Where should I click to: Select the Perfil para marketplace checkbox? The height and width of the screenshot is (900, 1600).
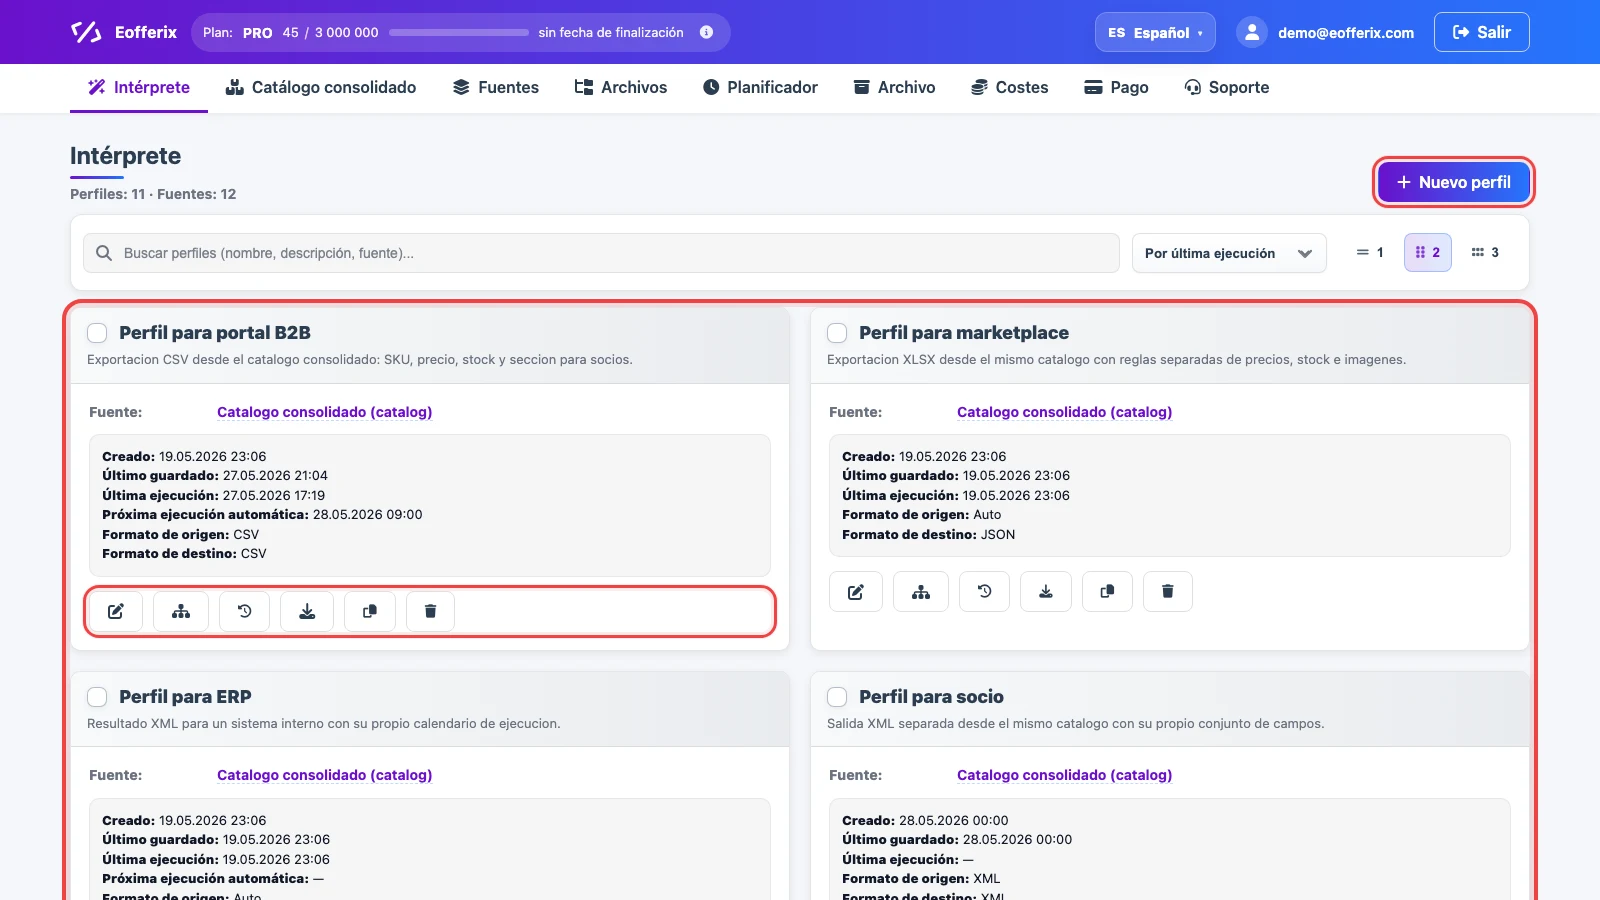[x=837, y=333]
